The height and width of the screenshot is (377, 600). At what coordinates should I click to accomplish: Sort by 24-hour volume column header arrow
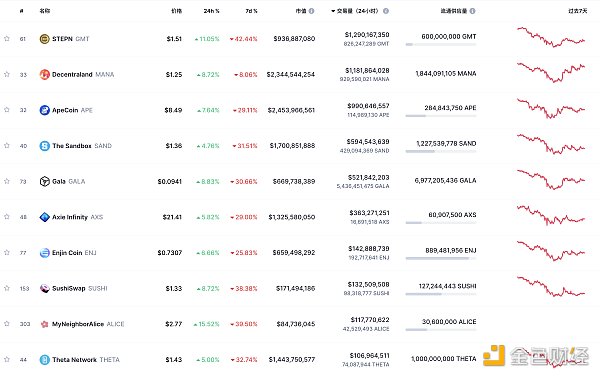tap(333, 11)
